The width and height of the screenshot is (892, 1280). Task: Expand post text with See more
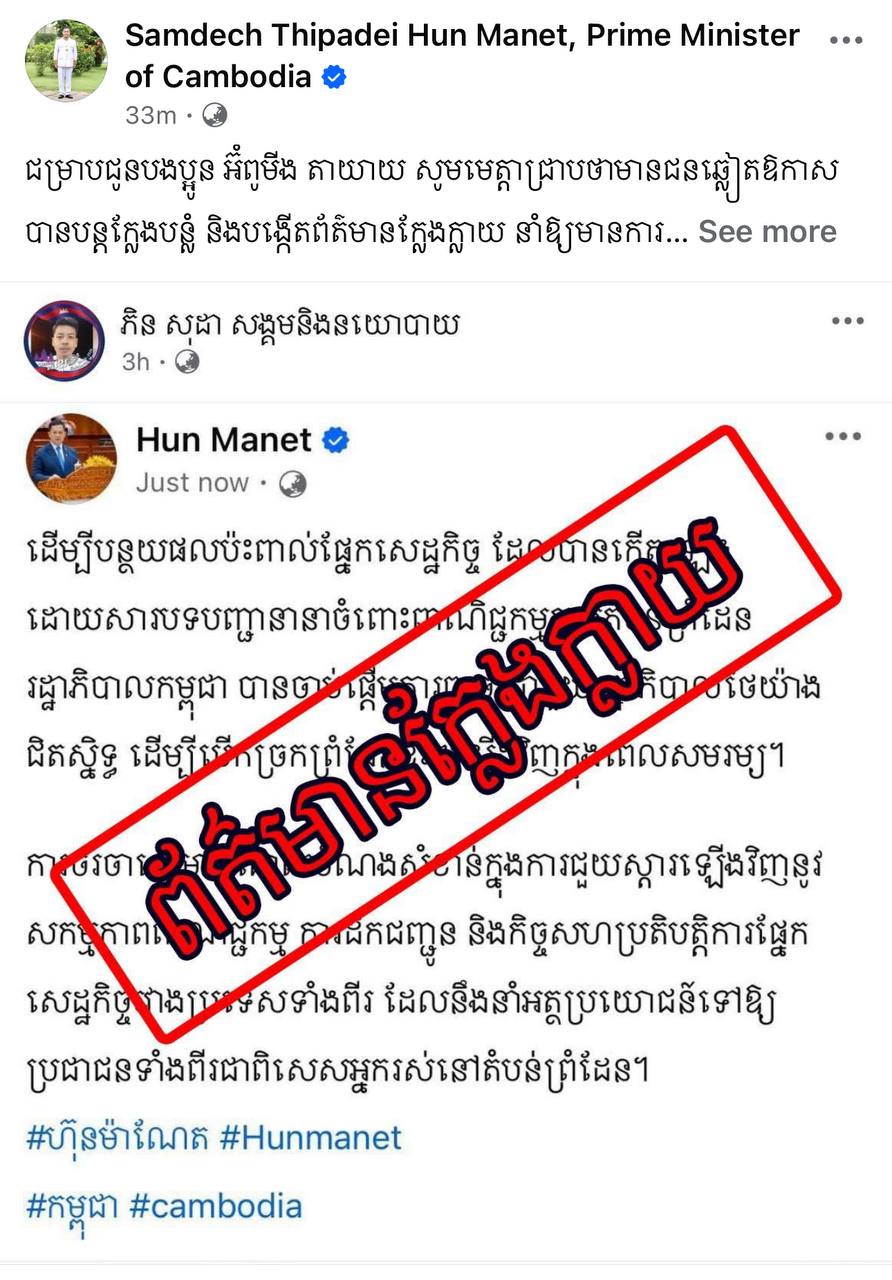[767, 231]
